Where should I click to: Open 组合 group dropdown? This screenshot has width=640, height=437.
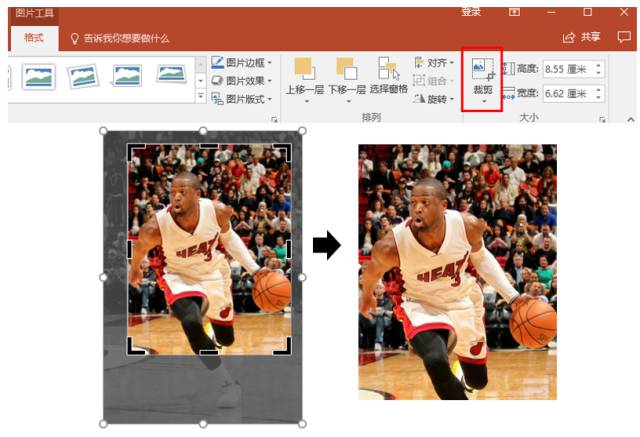(434, 81)
